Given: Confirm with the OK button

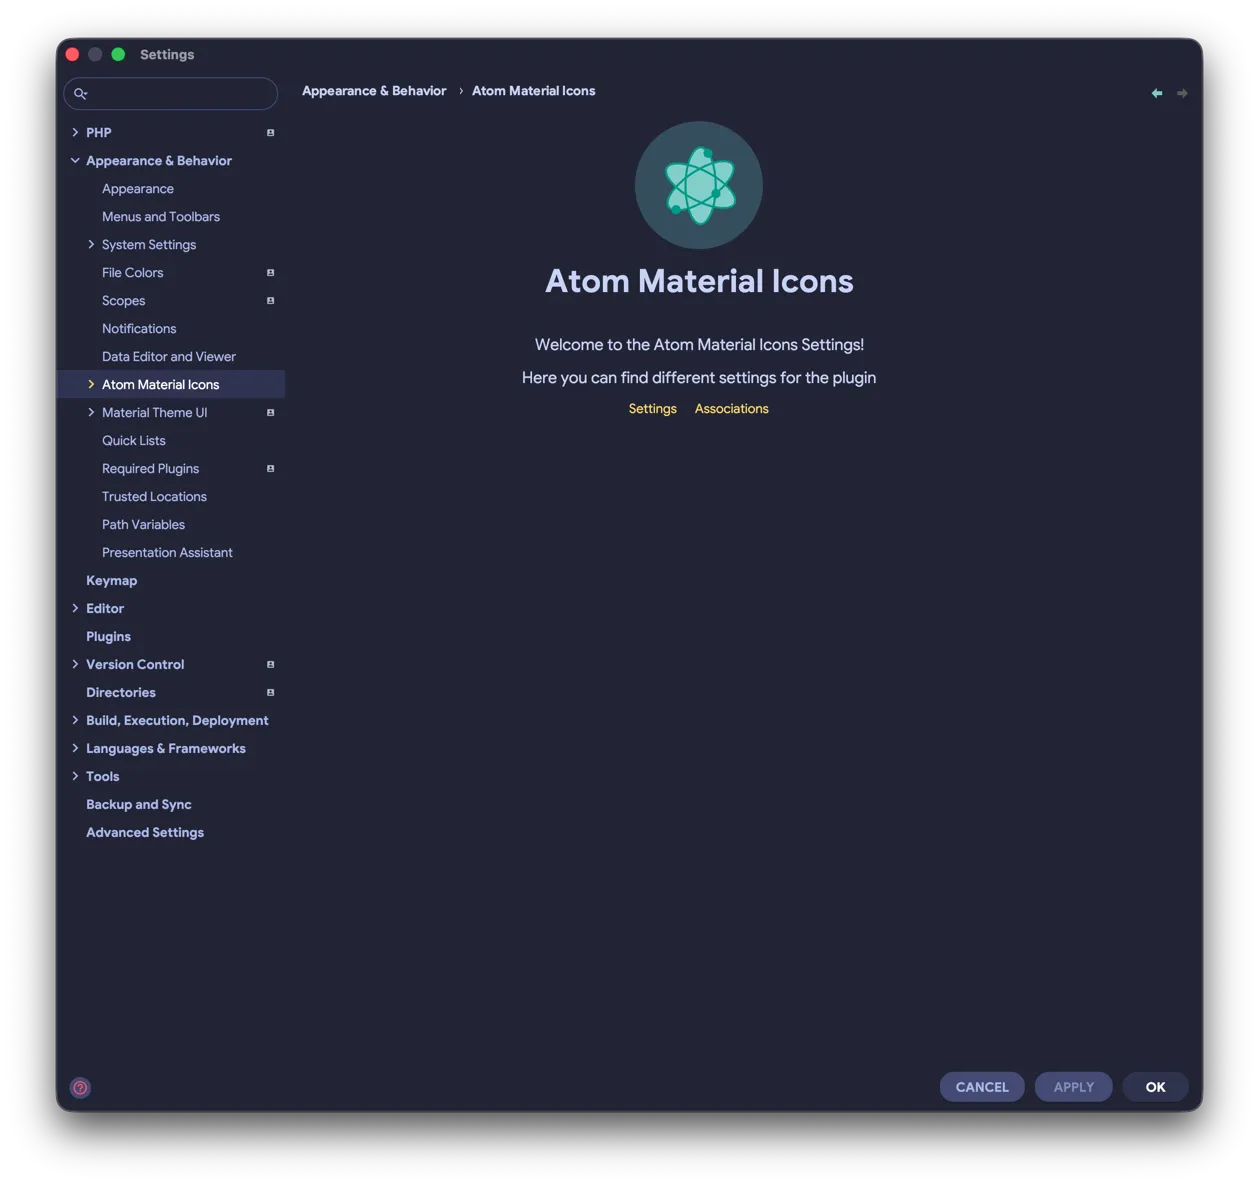Looking at the screenshot, I should click(1156, 1087).
